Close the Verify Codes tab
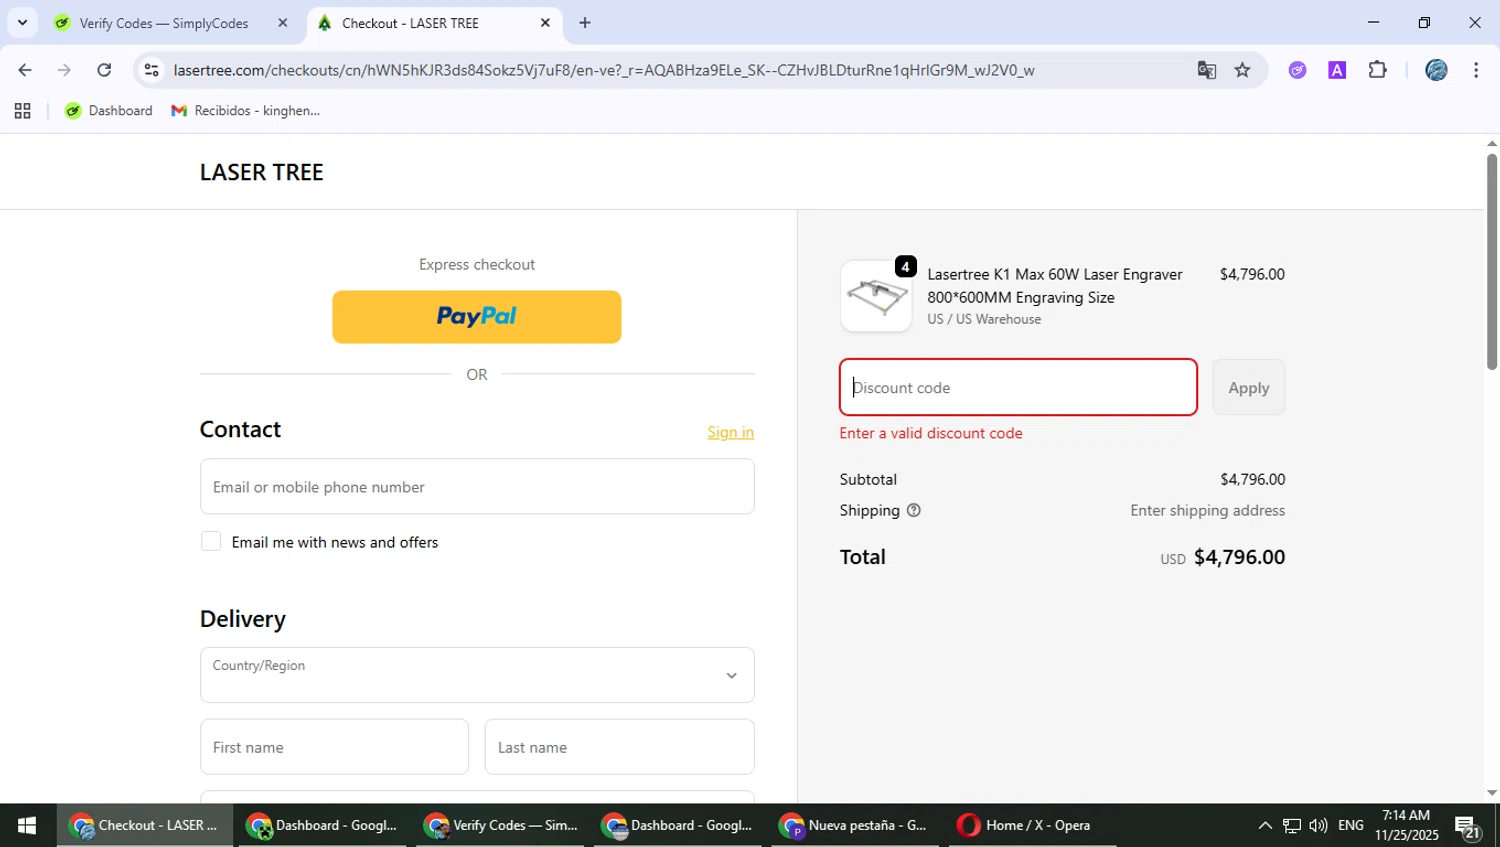1500x847 pixels. tap(282, 23)
